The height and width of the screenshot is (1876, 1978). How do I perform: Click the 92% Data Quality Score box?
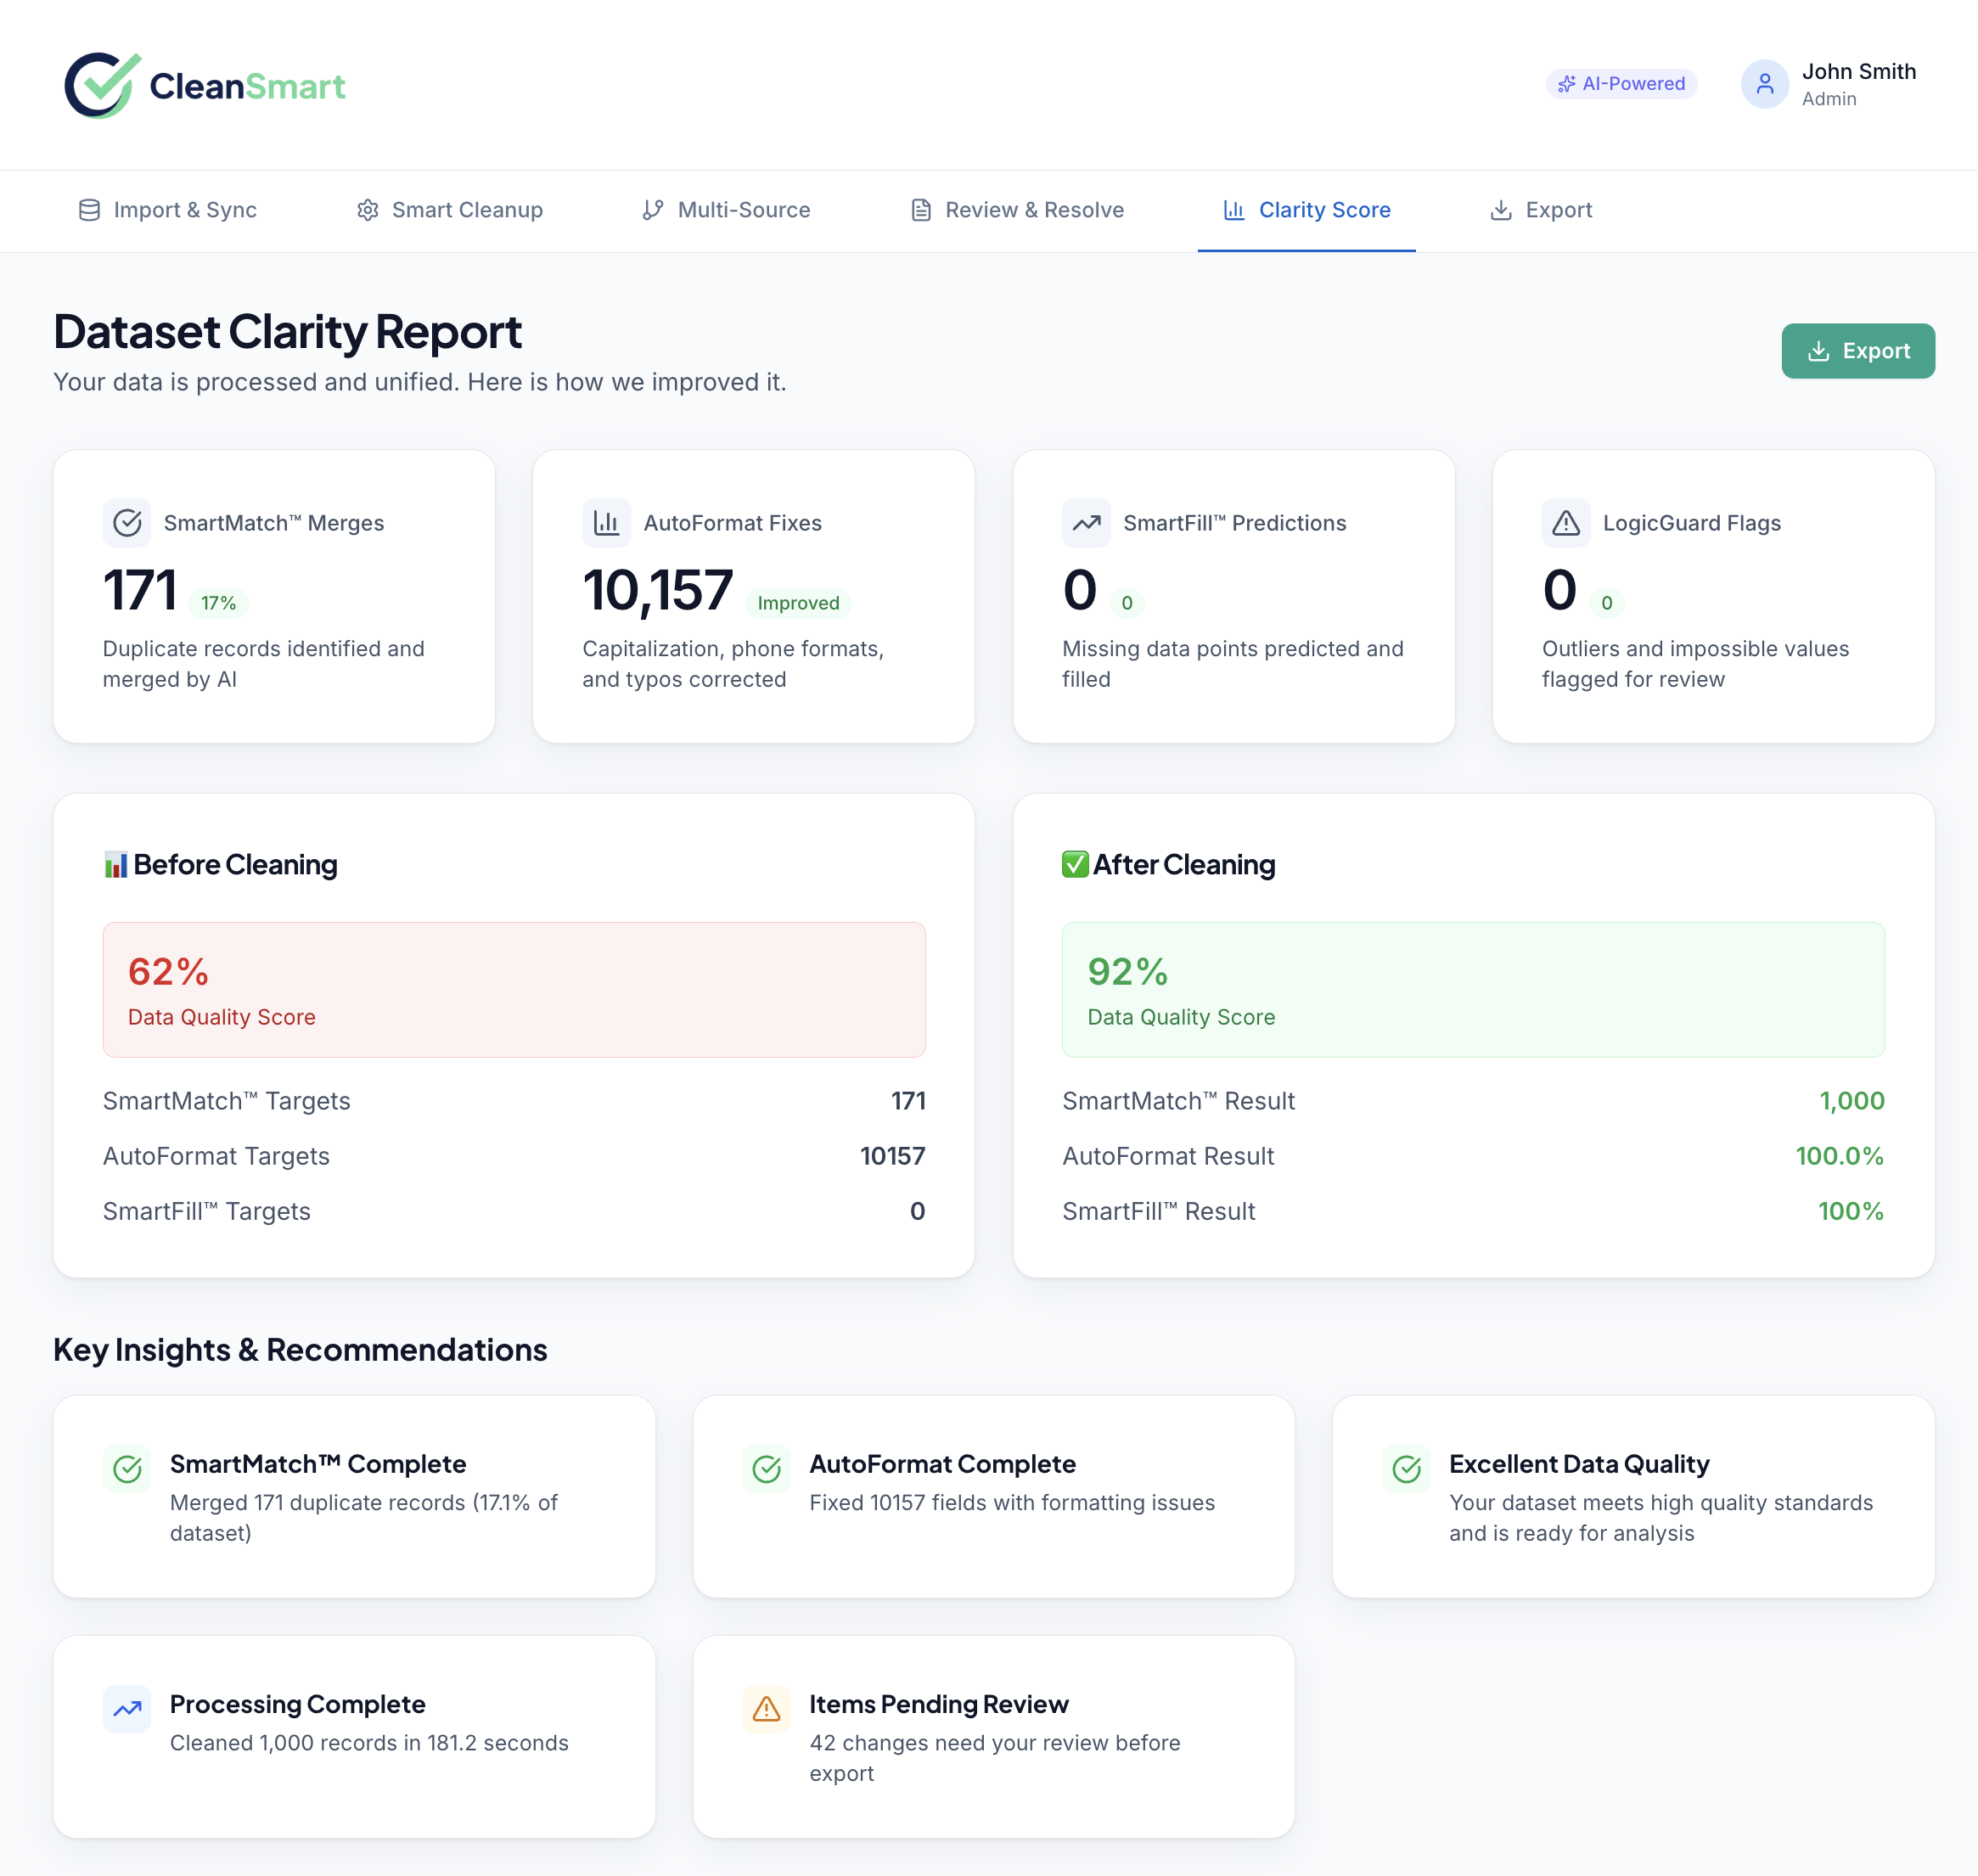tap(1473, 990)
